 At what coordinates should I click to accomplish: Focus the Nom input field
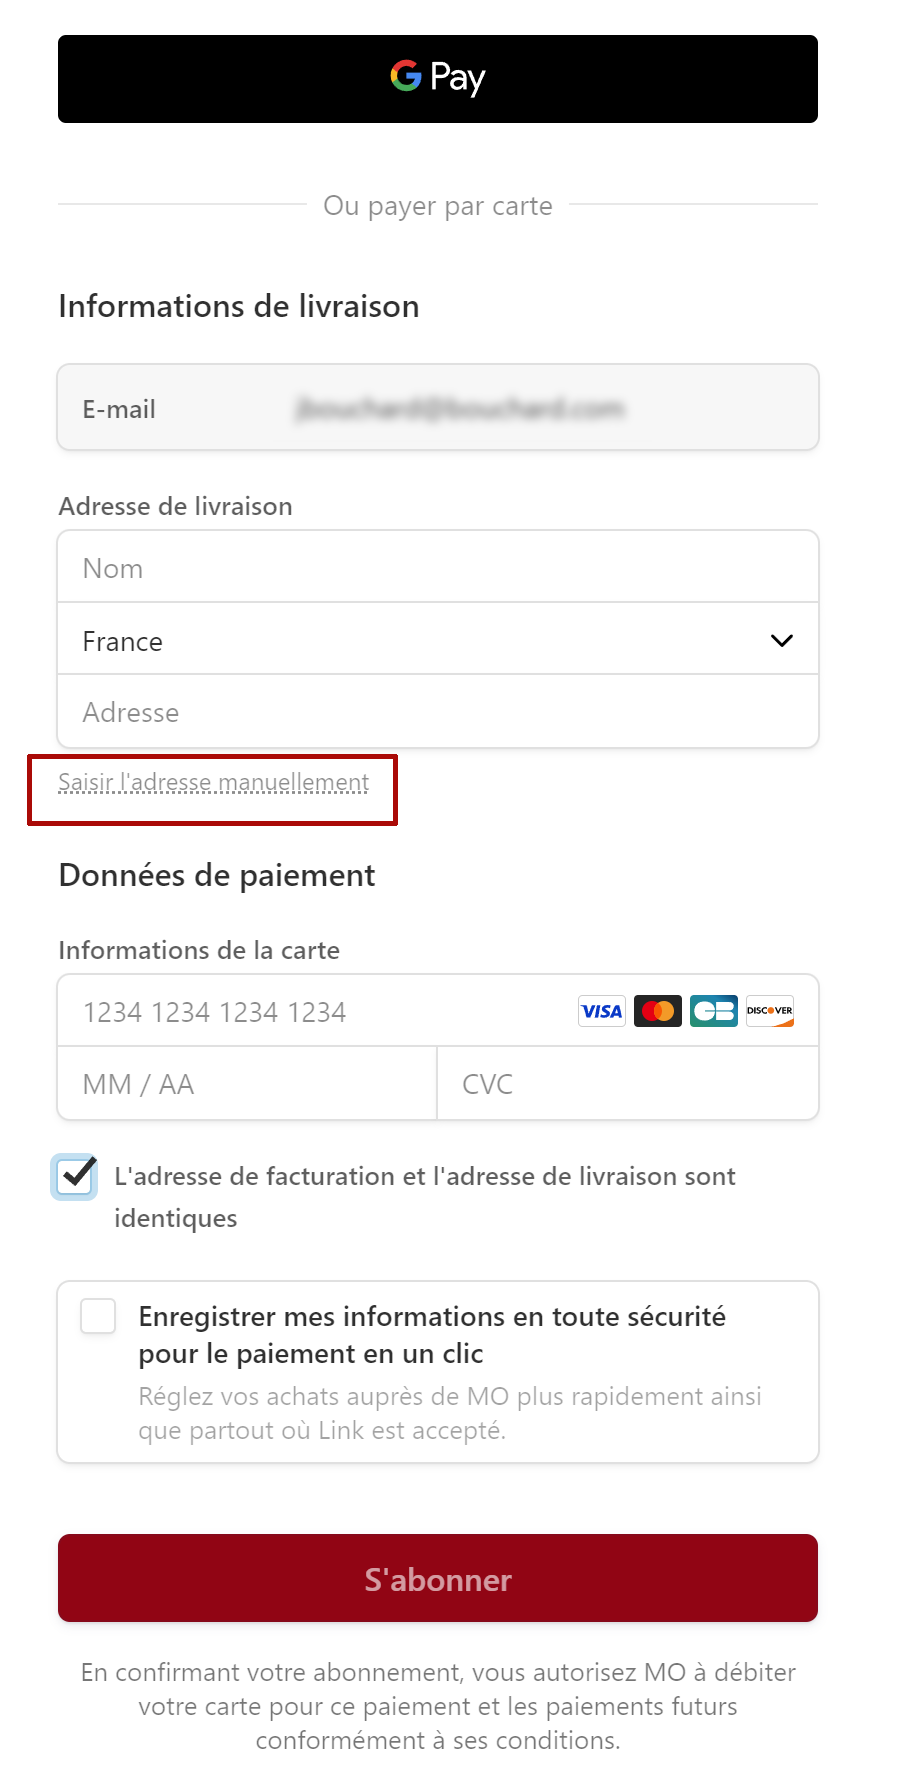pyautogui.click(x=437, y=568)
